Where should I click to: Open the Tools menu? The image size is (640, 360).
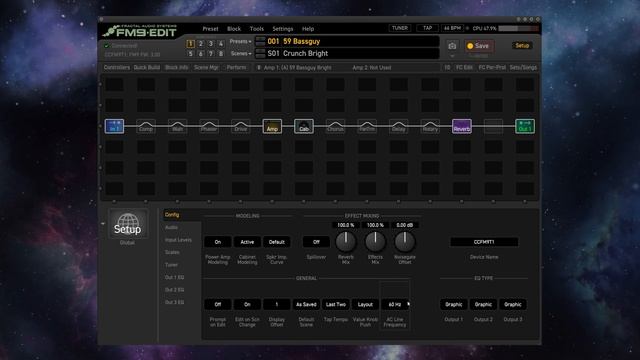(x=257, y=29)
